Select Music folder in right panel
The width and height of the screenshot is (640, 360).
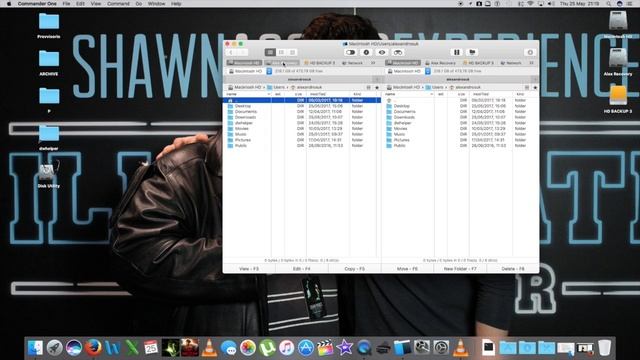tap(460, 134)
